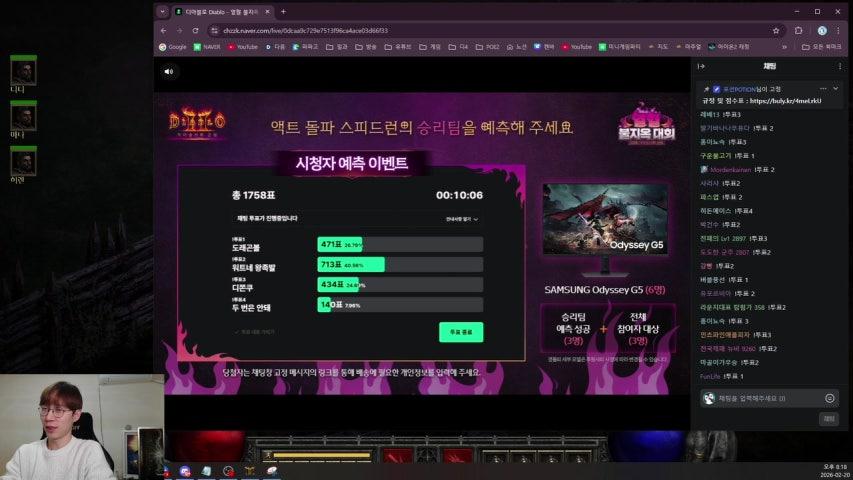Close the Diablo stream tab

point(267,11)
